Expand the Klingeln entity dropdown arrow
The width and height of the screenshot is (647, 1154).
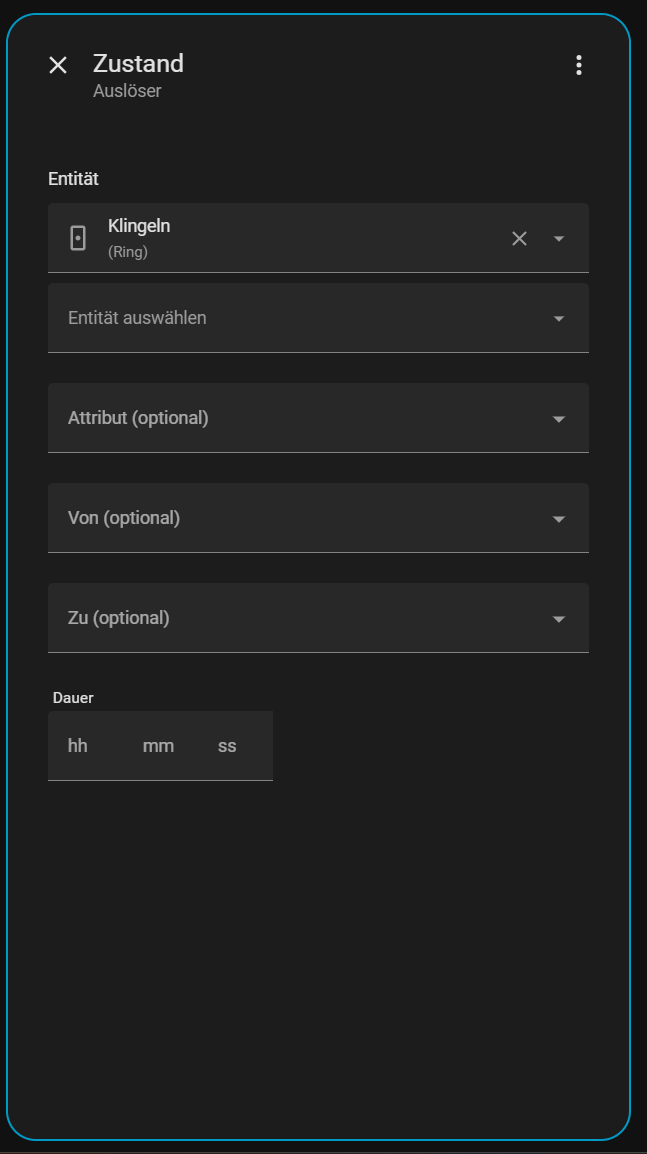coord(559,238)
